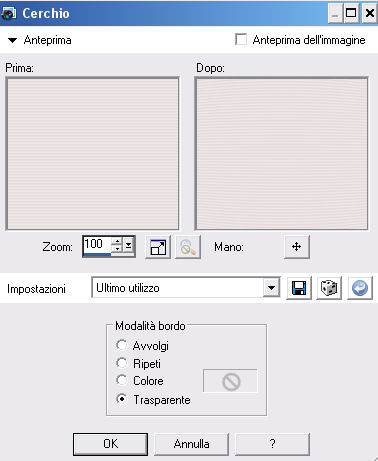Increase Zoom value with up arrow
378x461 pixels.
[x=117, y=241]
